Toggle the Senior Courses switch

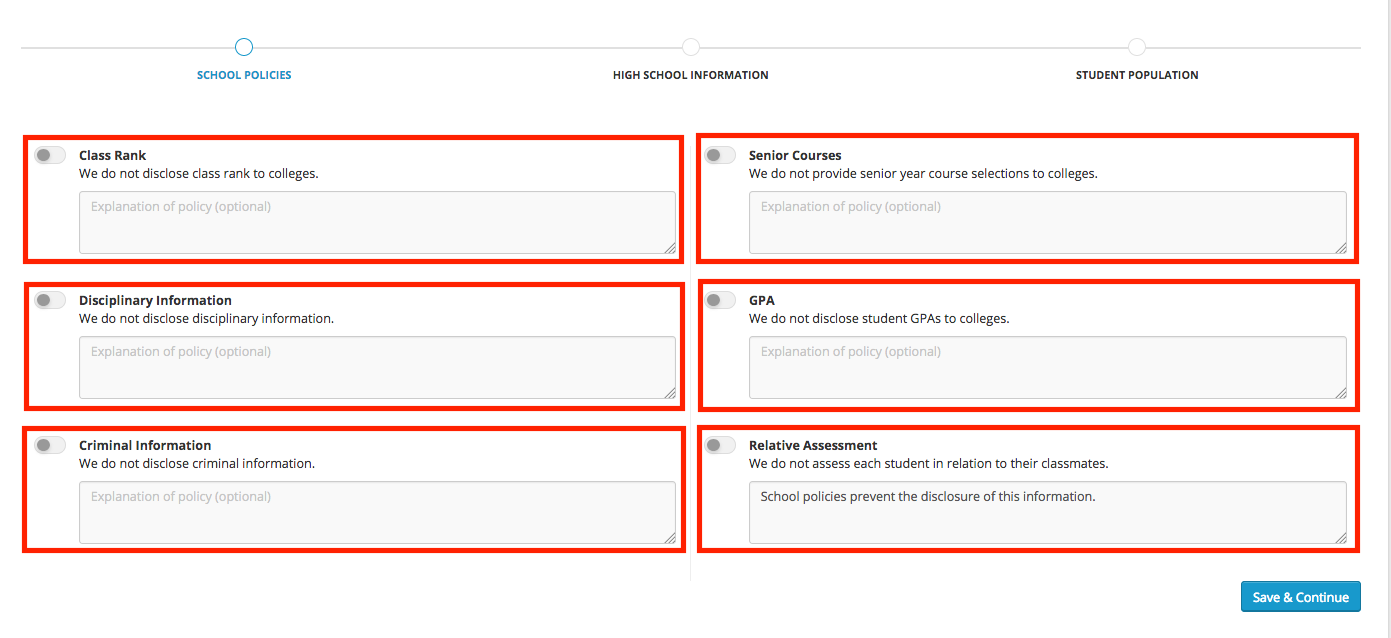(x=720, y=155)
